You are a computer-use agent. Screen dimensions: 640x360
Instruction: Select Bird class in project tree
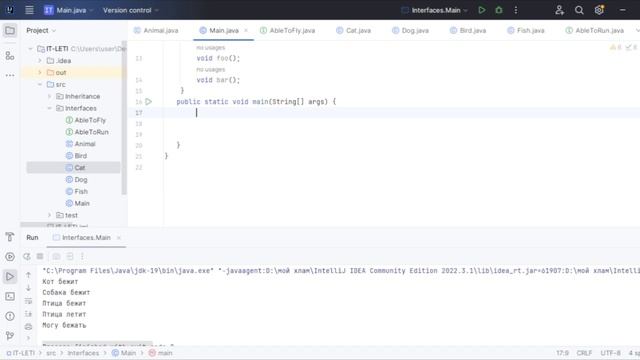pyautogui.click(x=76, y=156)
